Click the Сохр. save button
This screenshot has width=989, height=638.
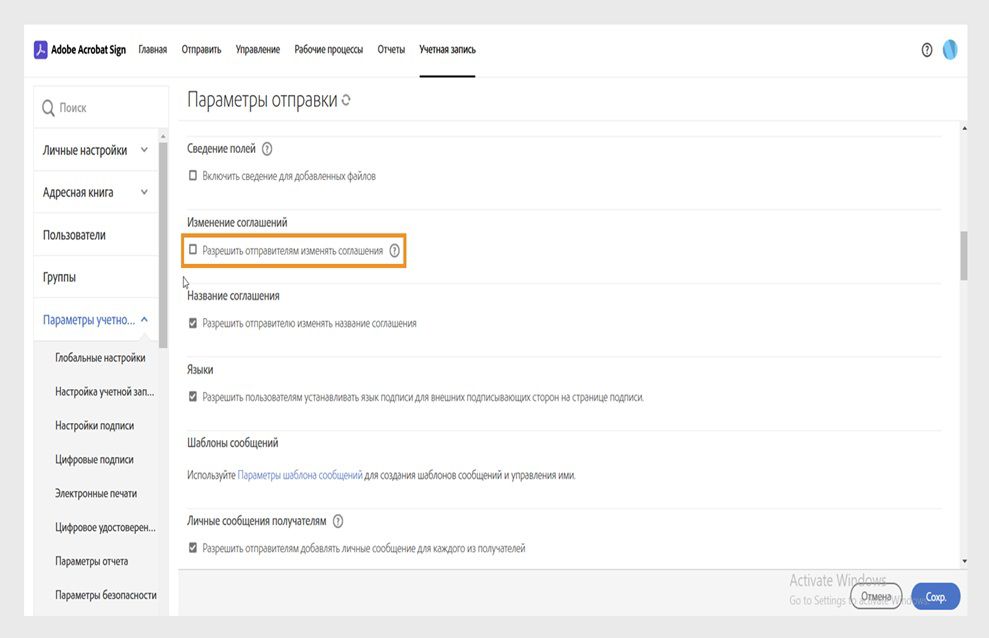tap(935, 596)
